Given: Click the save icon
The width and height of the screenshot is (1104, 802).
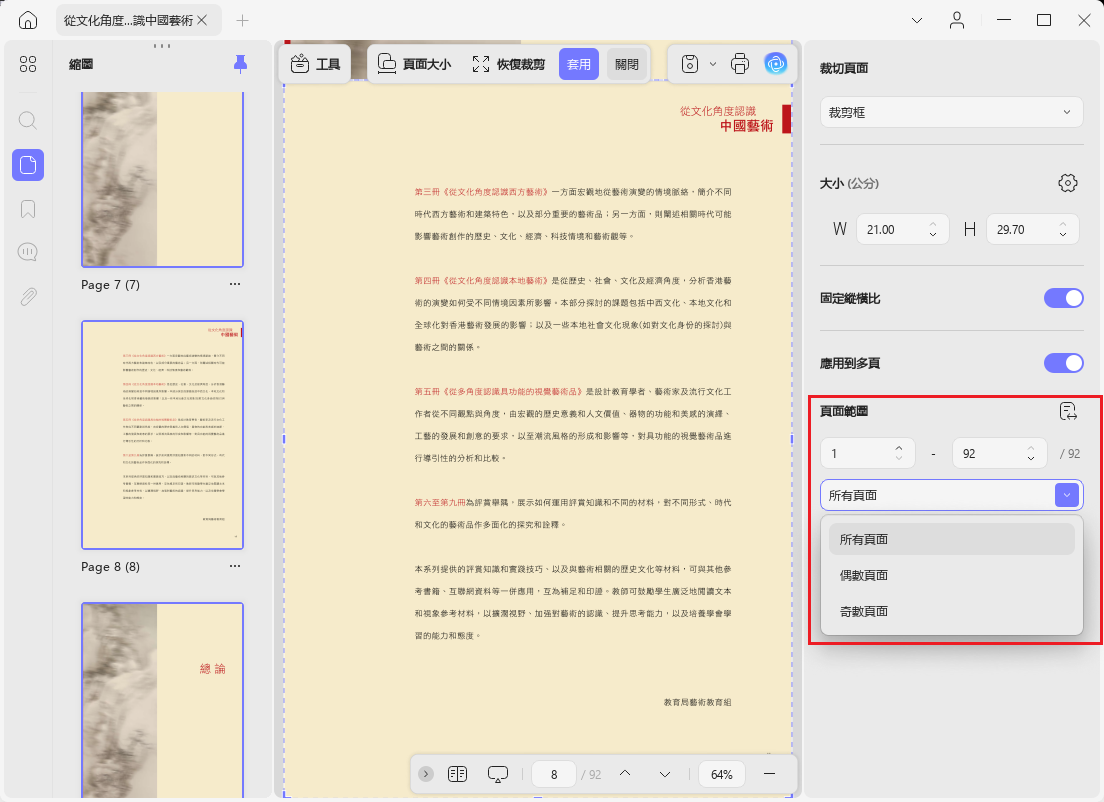Looking at the screenshot, I should pos(690,64).
